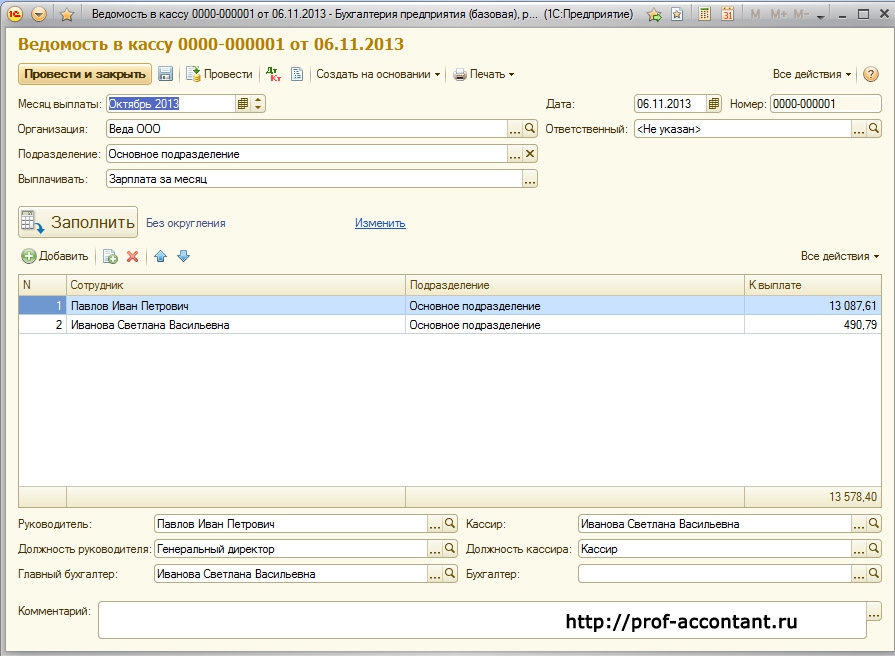The width and height of the screenshot is (895, 656).
Task: Click the Номер field 0000-000001
Action: 825,104
